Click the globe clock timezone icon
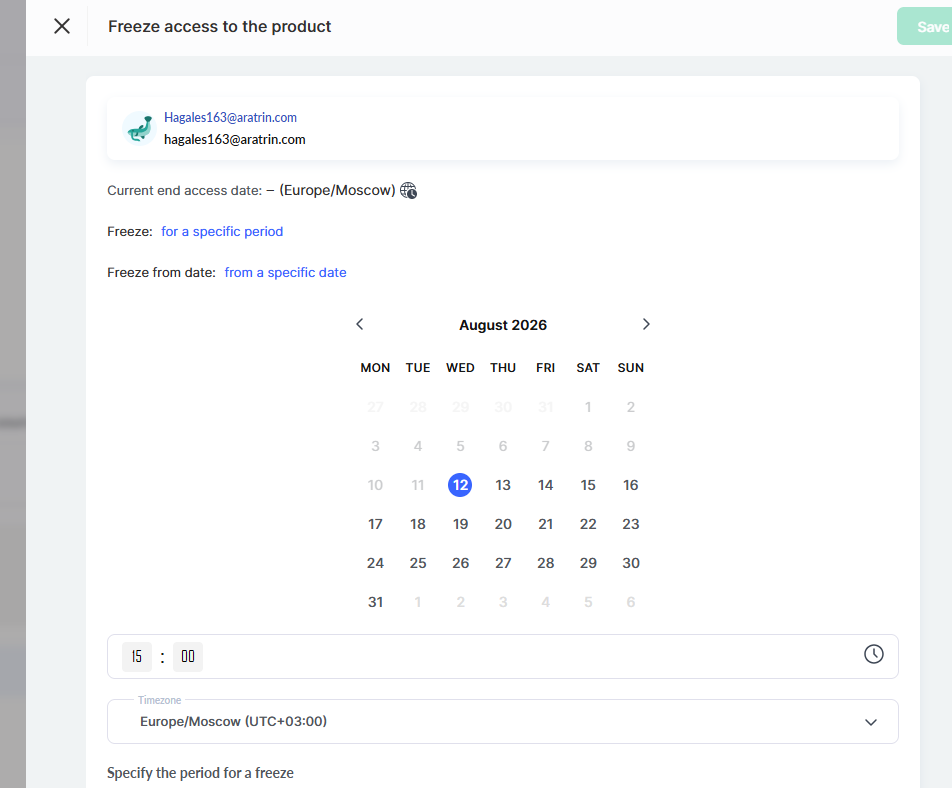 (x=409, y=191)
